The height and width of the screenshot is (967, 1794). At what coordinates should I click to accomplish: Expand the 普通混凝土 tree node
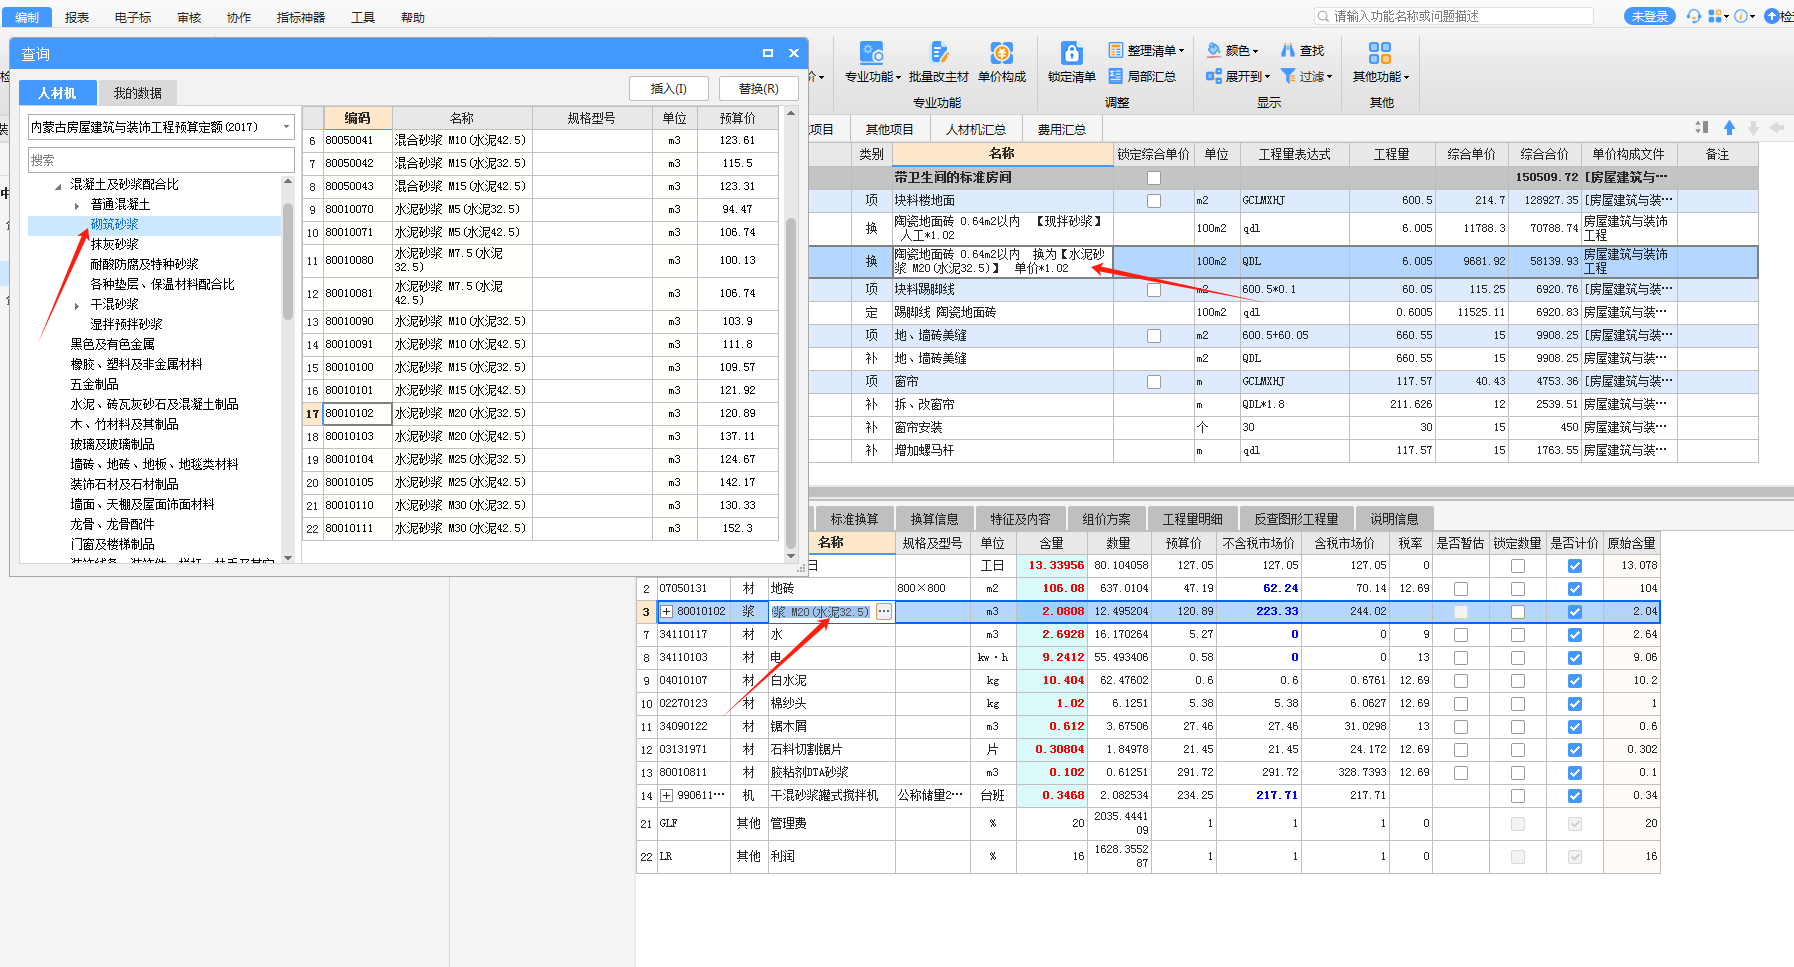click(77, 205)
